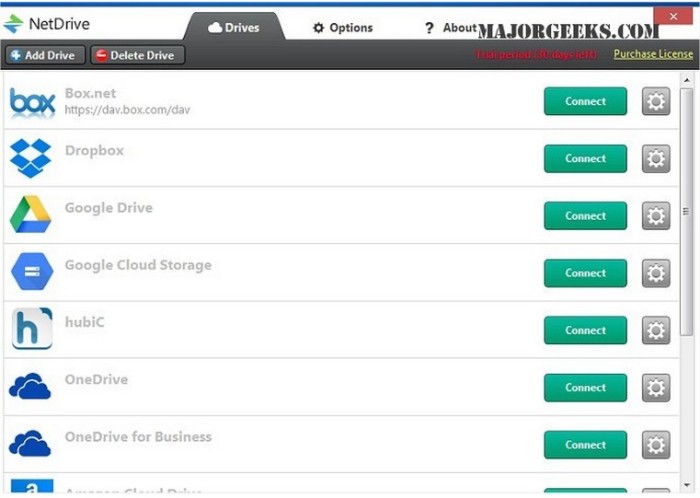The width and height of the screenshot is (700, 498).
Task: Click scrollbar down arrow
Action: 687,485
